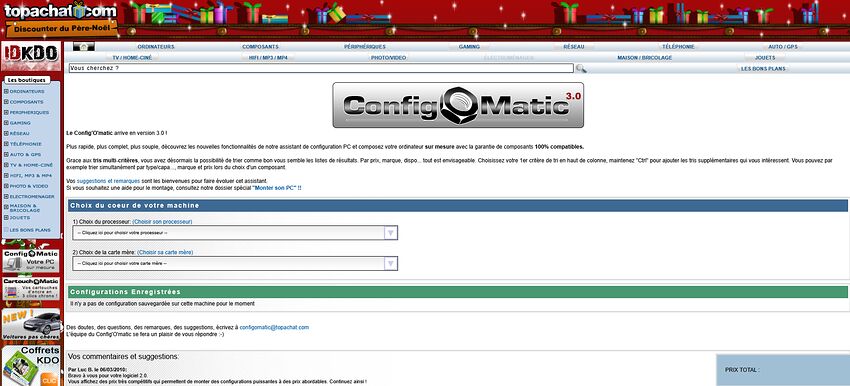
Task: Expand plus icon beside HIFI, MP3 & MP4 in sidebar
Action: pos(6,176)
